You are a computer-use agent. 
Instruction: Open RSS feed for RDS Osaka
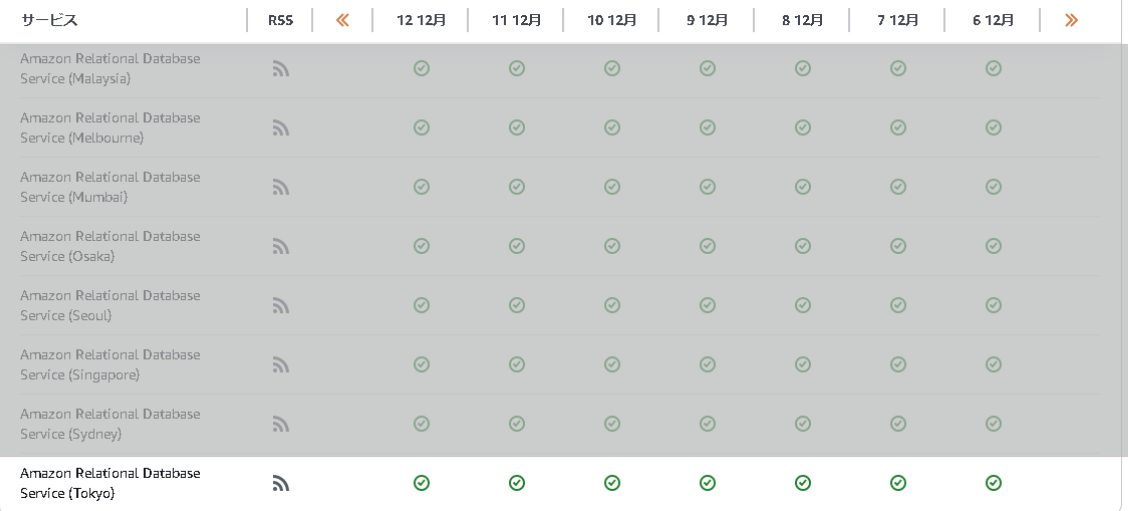(x=281, y=247)
